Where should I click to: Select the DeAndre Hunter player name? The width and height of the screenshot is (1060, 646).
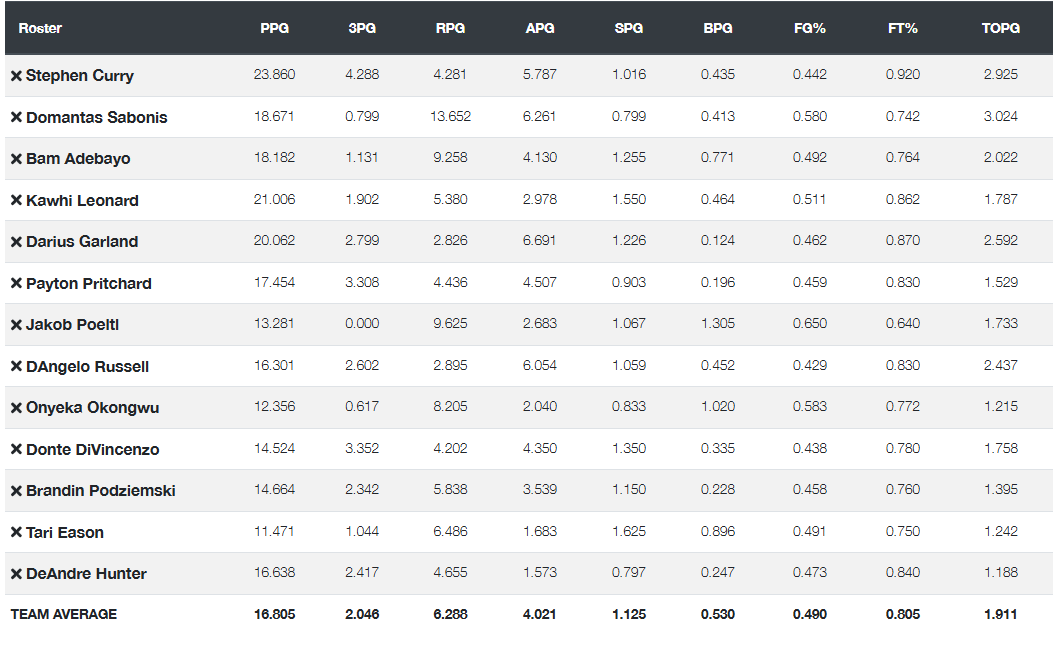(x=86, y=574)
